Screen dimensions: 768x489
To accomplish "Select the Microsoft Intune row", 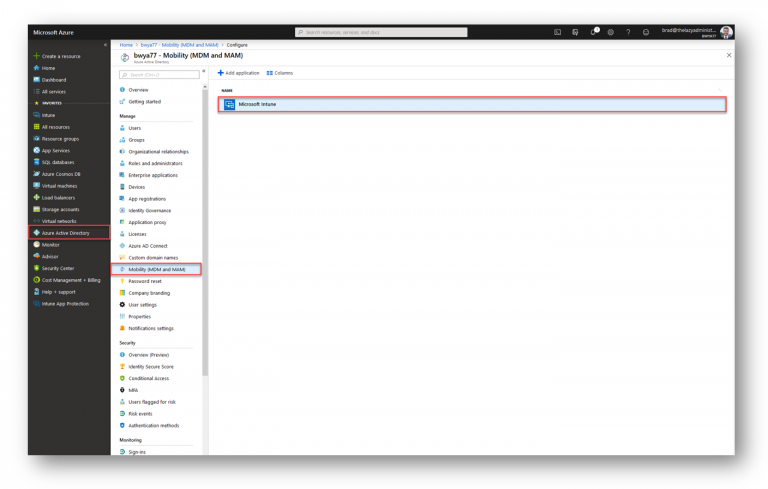I will pos(472,104).
